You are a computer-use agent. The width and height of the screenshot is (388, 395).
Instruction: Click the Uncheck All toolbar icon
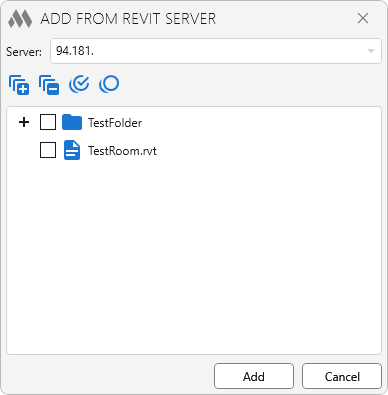tap(109, 84)
